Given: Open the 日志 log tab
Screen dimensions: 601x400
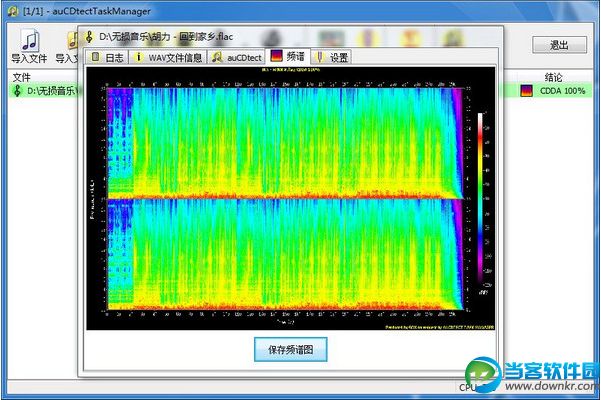Looking at the screenshot, I should click(x=106, y=58).
